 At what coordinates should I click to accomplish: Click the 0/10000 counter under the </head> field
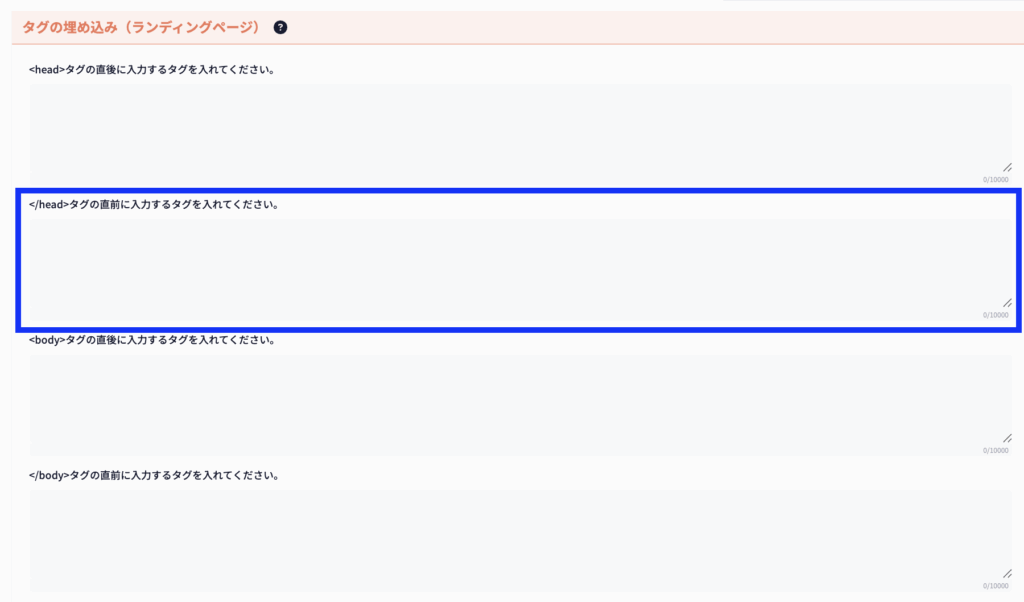pos(995,315)
